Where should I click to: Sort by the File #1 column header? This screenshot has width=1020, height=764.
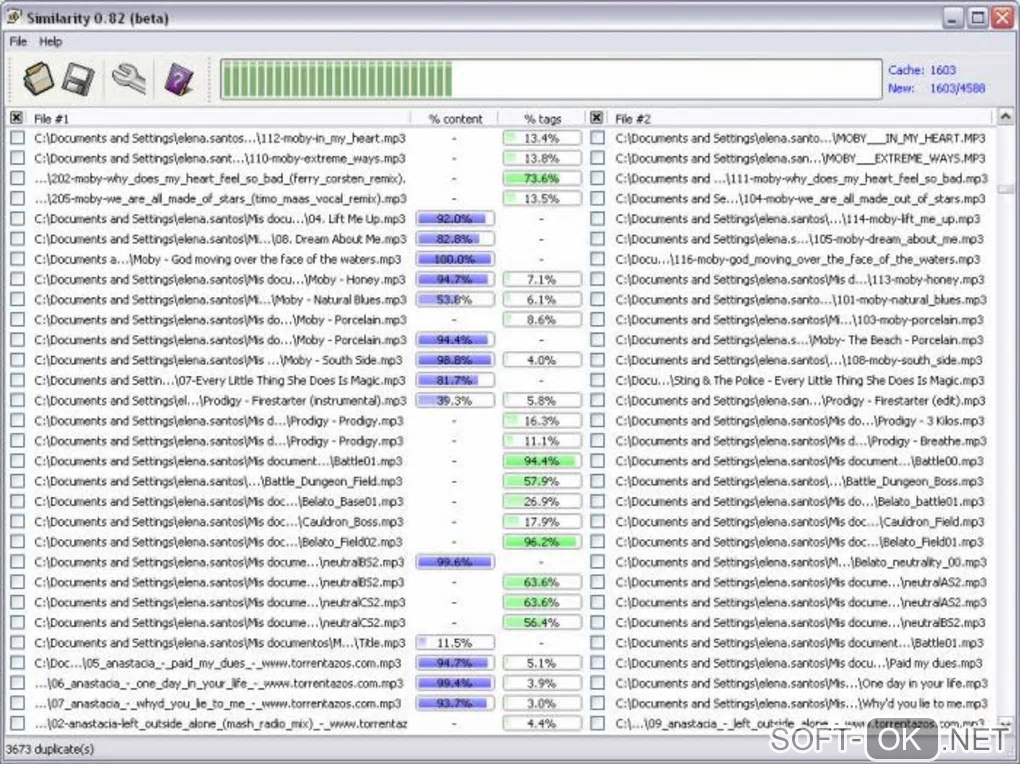click(x=220, y=118)
